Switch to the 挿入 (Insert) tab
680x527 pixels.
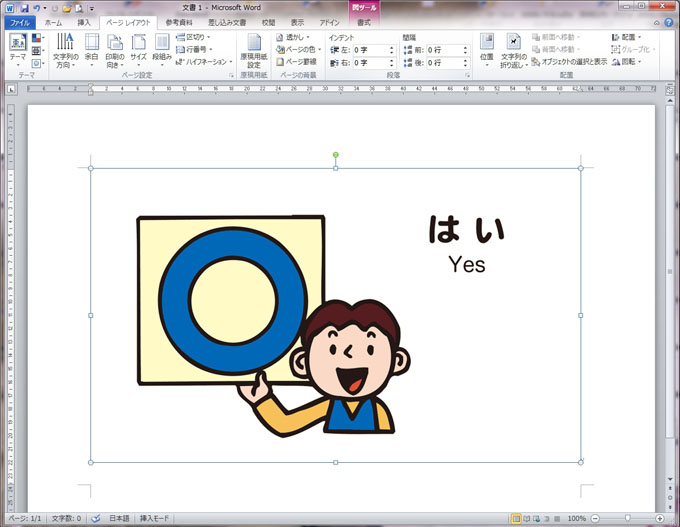84,21
